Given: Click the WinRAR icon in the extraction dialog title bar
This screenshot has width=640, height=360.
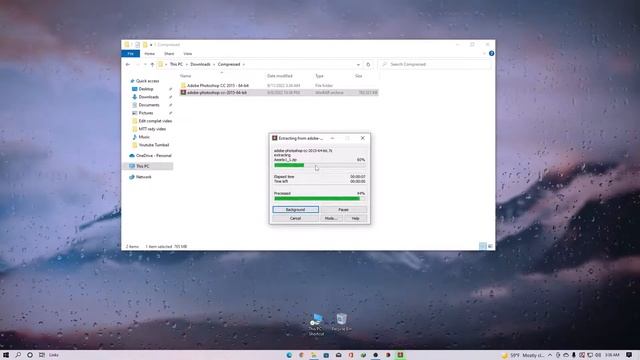Looking at the screenshot, I should (x=275, y=138).
